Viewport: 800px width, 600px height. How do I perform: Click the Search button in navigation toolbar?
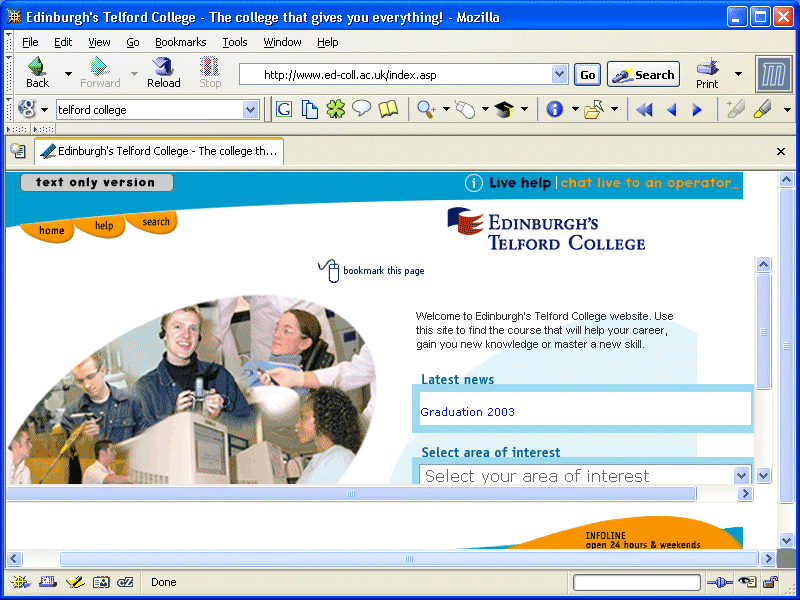(643, 75)
